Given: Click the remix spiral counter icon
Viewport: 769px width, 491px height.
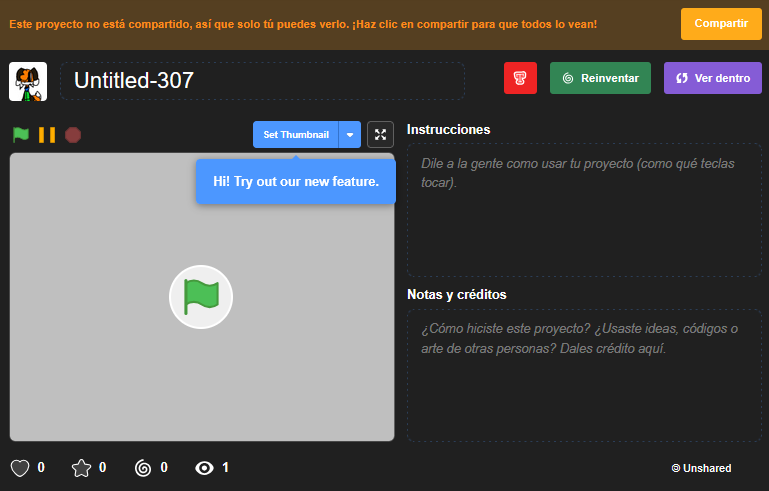Looking at the screenshot, I should 143,468.
